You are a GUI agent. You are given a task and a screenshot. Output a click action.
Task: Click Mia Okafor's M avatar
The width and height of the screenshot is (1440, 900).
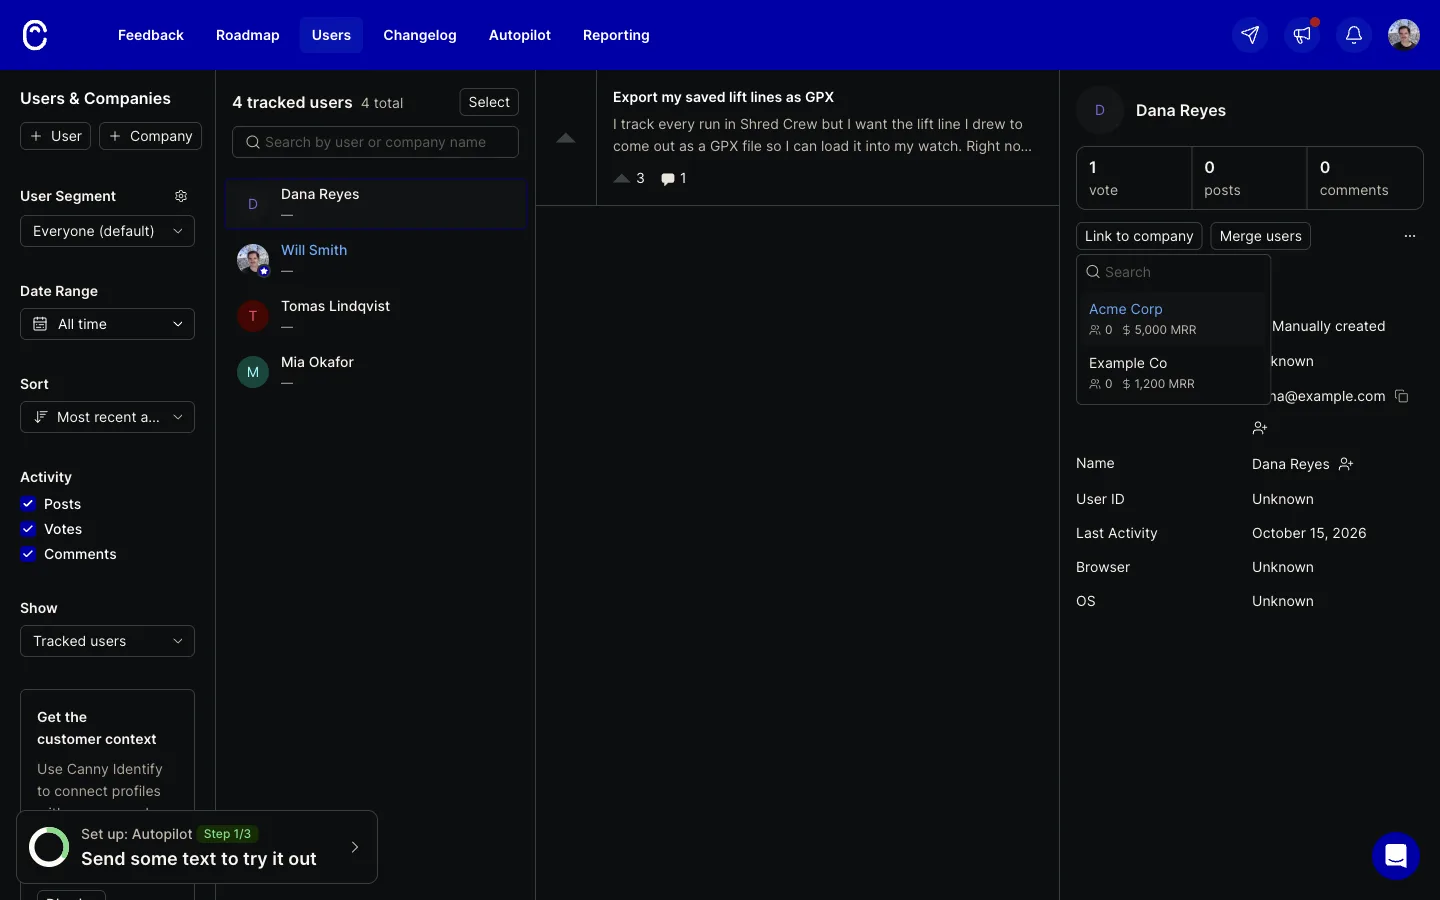click(253, 372)
